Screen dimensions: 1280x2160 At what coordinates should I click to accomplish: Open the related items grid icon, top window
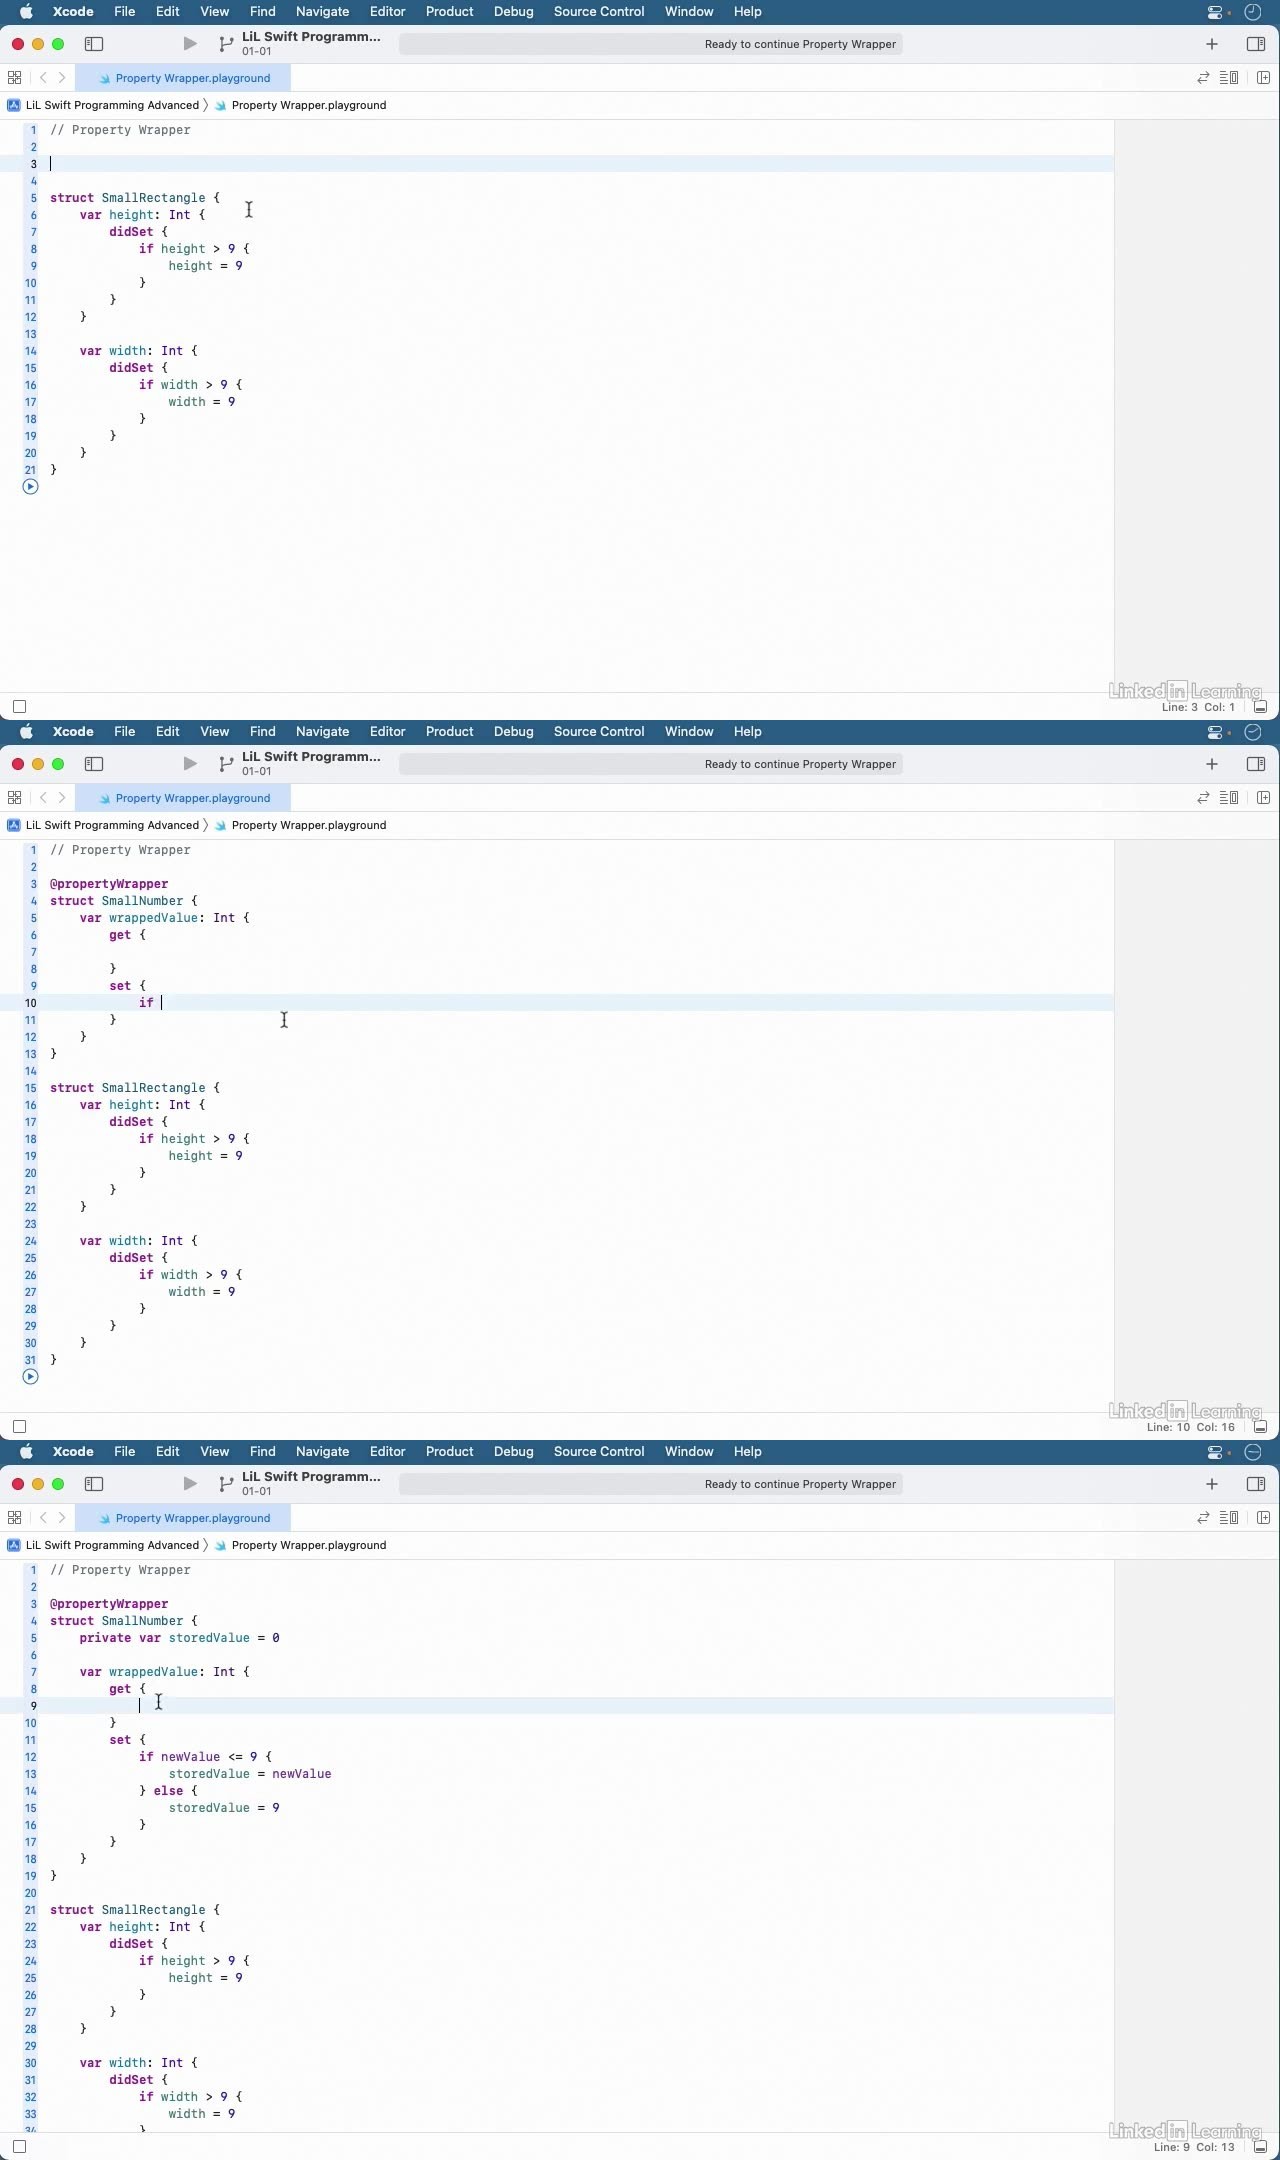(14, 78)
